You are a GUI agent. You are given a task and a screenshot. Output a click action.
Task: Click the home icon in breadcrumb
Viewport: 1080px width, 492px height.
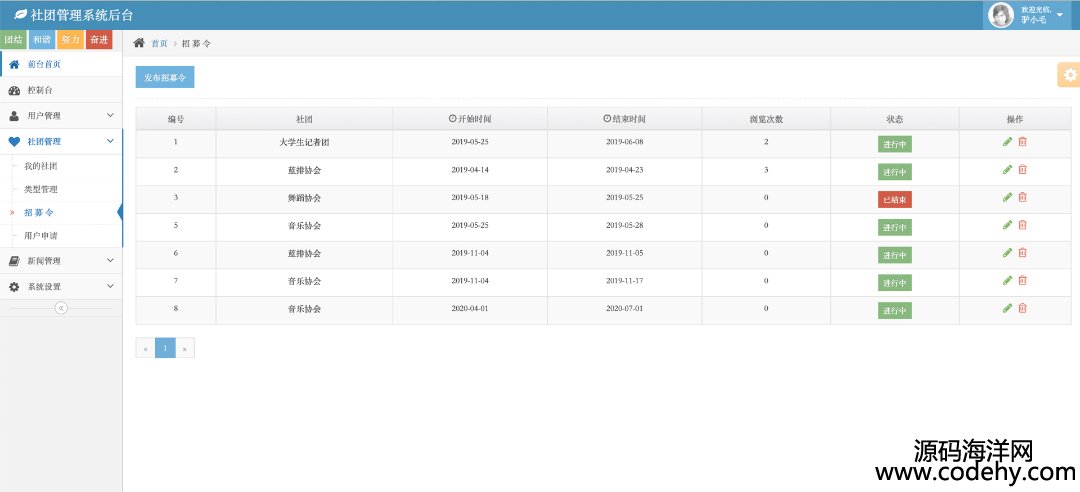tap(139, 43)
